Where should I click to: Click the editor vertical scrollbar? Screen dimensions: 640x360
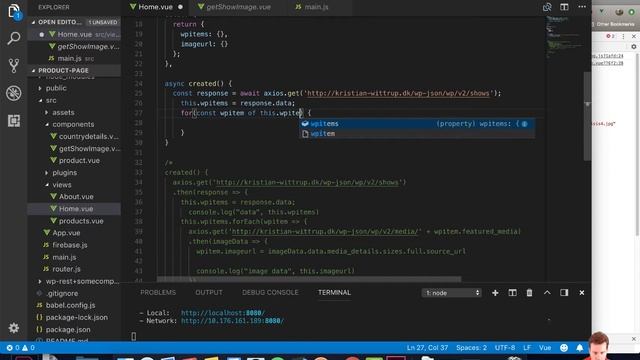pyautogui.click(x=587, y=116)
